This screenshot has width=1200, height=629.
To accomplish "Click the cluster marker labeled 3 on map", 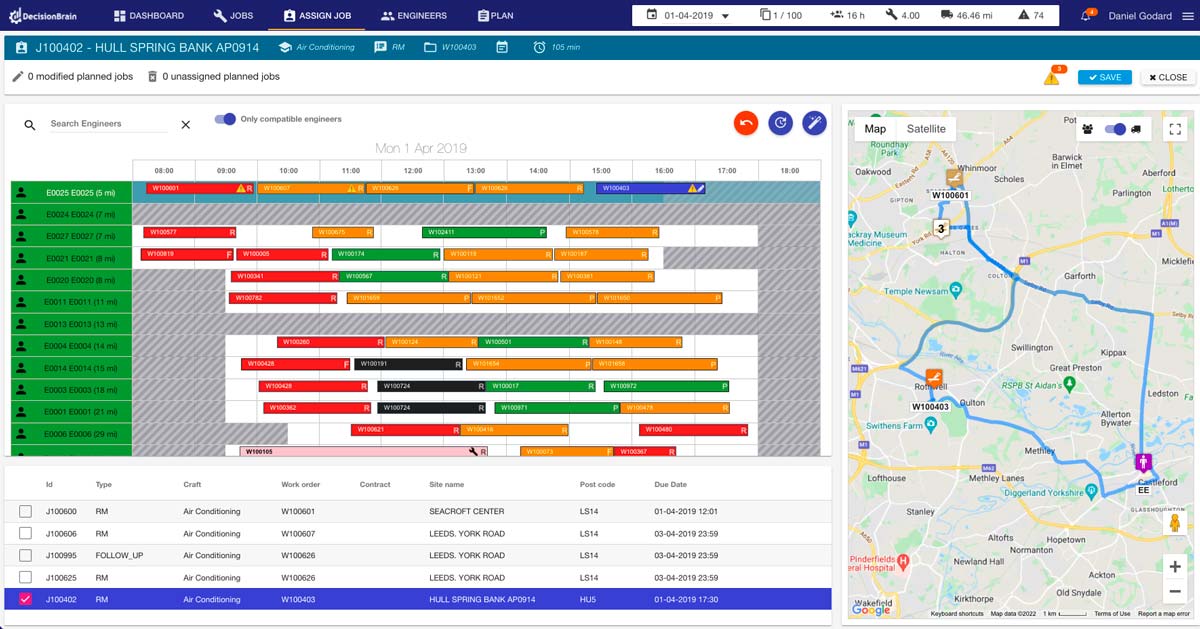I will [941, 229].
